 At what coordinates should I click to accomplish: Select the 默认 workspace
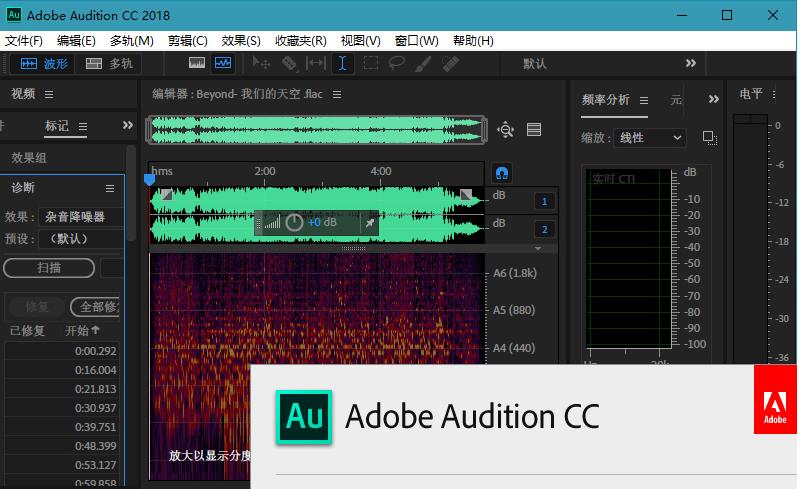tap(535, 63)
